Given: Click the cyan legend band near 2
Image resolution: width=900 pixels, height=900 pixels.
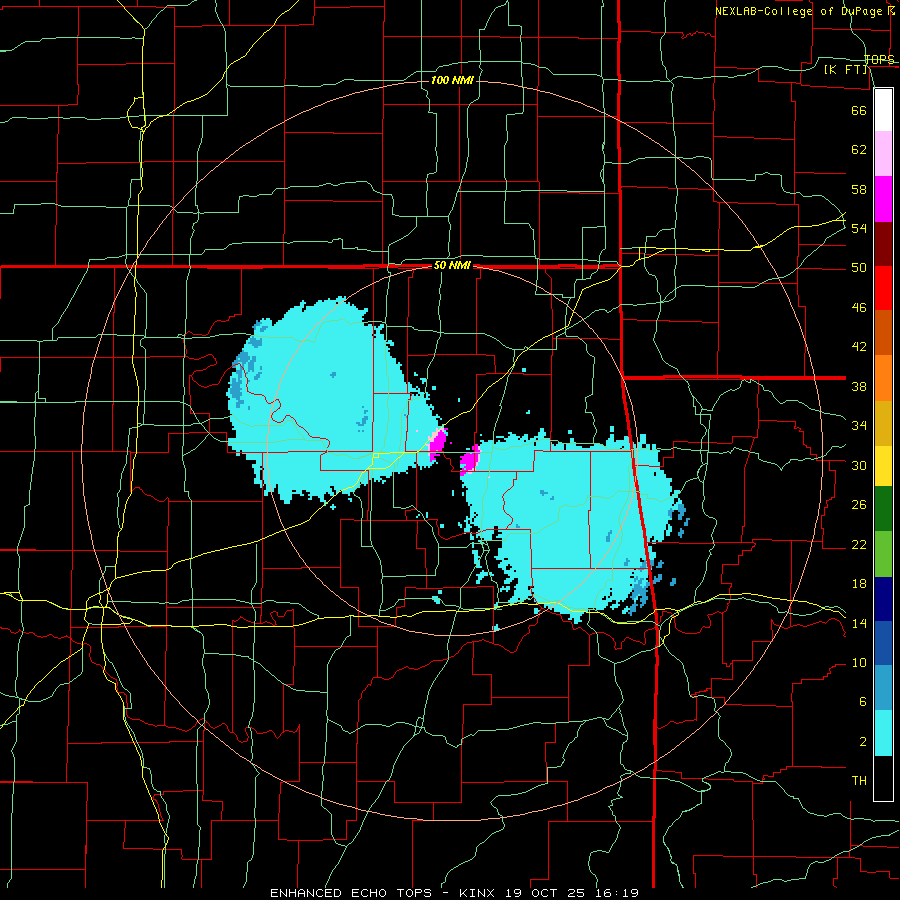Looking at the screenshot, I should [883, 733].
